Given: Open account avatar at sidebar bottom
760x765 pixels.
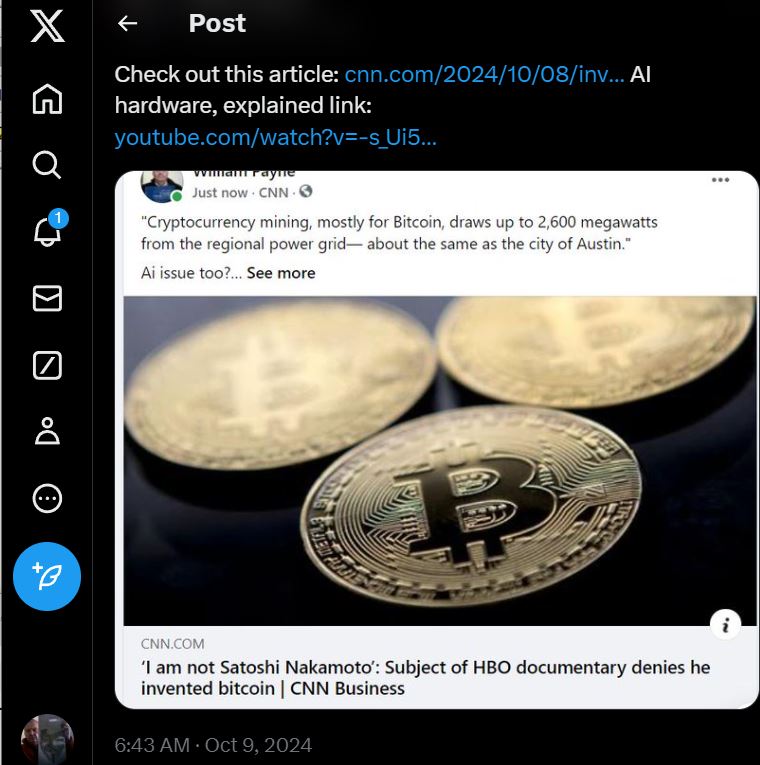Looking at the screenshot, I should pyautogui.click(x=47, y=740).
